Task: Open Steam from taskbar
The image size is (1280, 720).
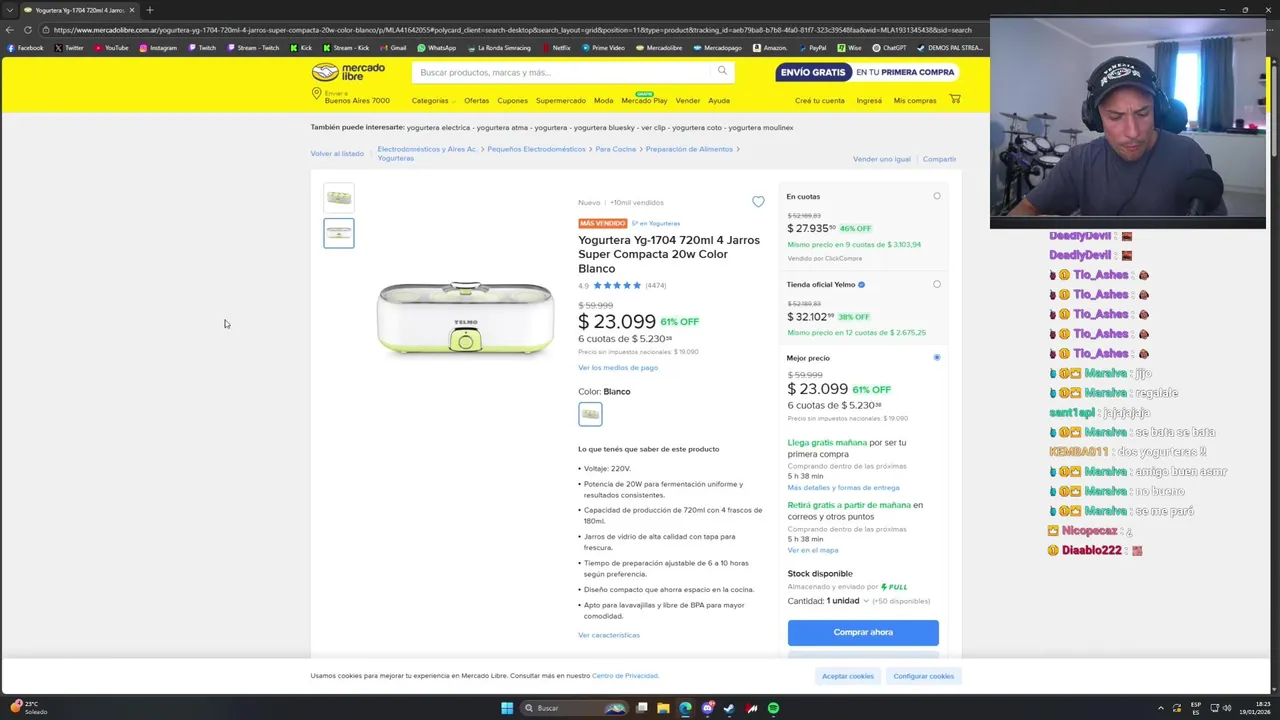Action: [x=729, y=708]
